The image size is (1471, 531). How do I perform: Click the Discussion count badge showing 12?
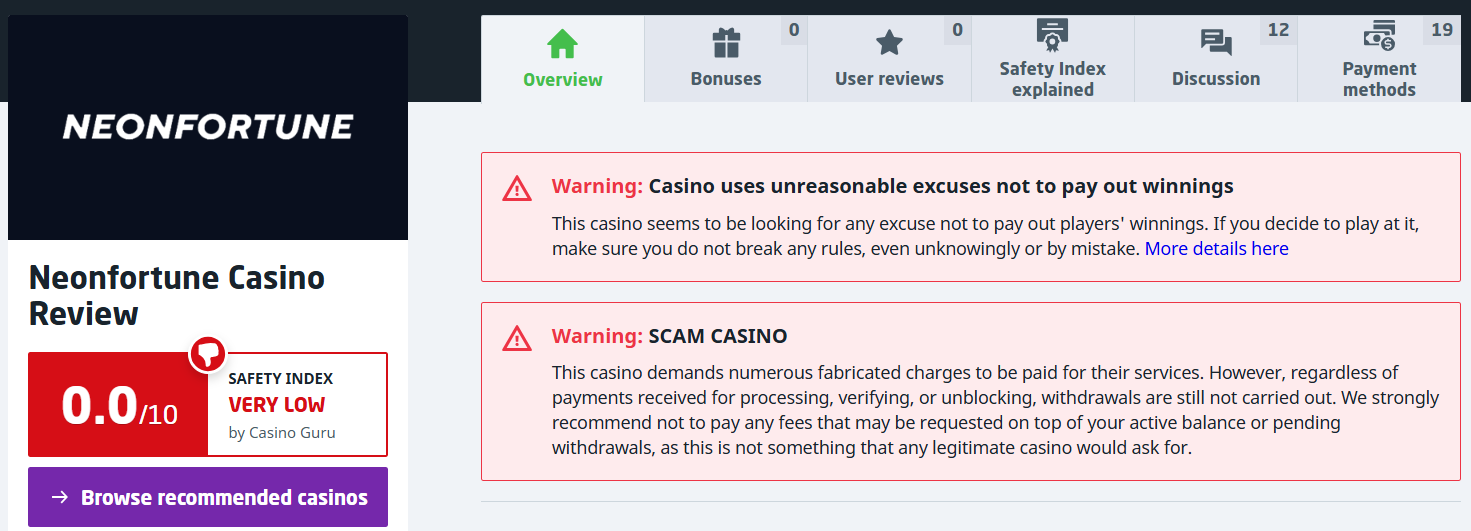[x=1278, y=30]
